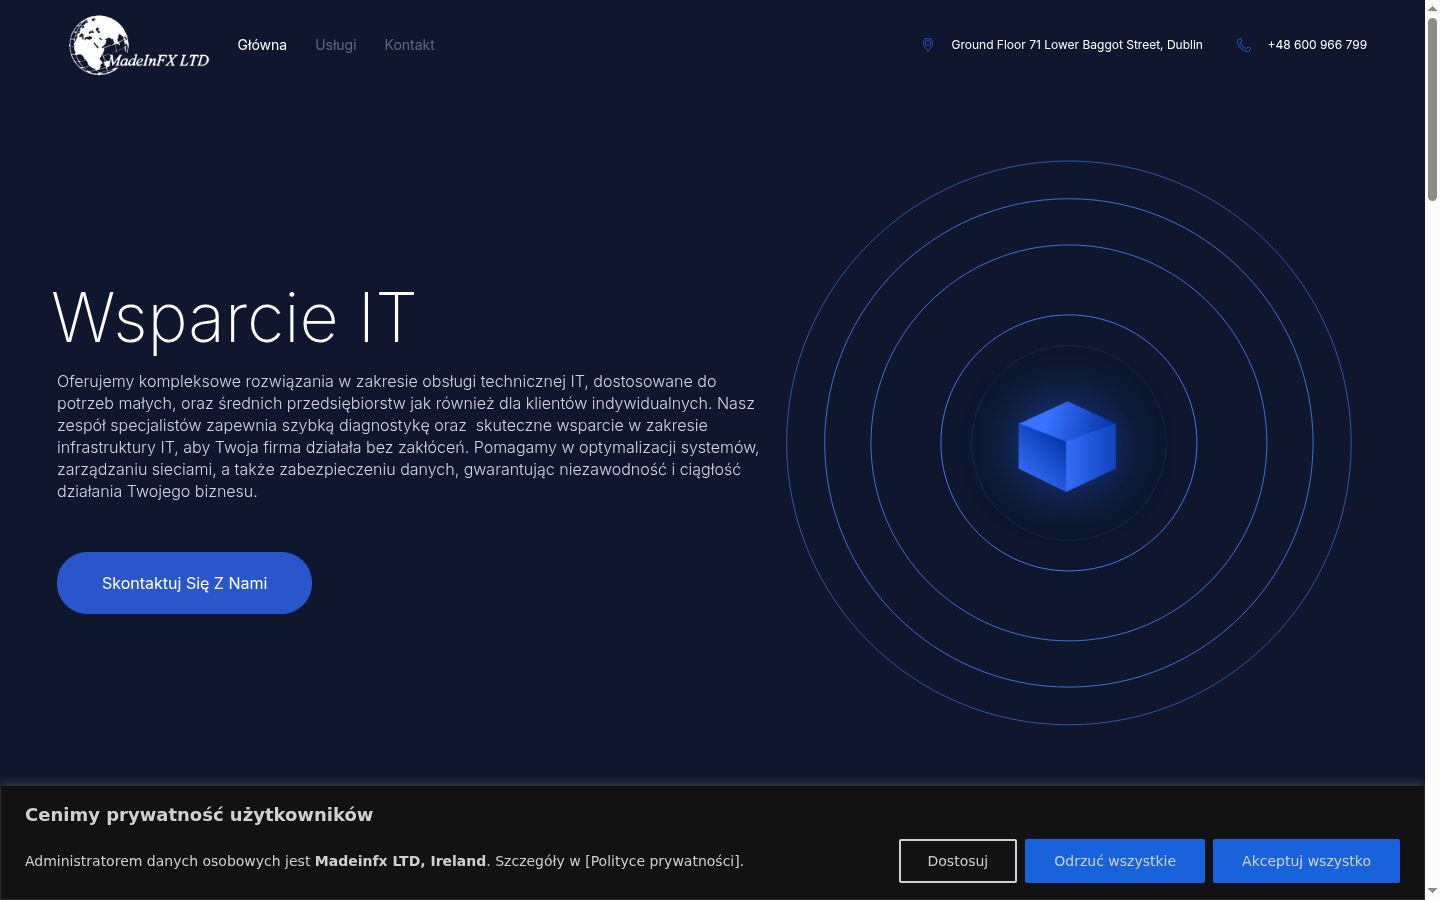This screenshot has height=900, width=1440.
Task: Choose Dostosuj in the cookie banner
Action: coord(958,861)
